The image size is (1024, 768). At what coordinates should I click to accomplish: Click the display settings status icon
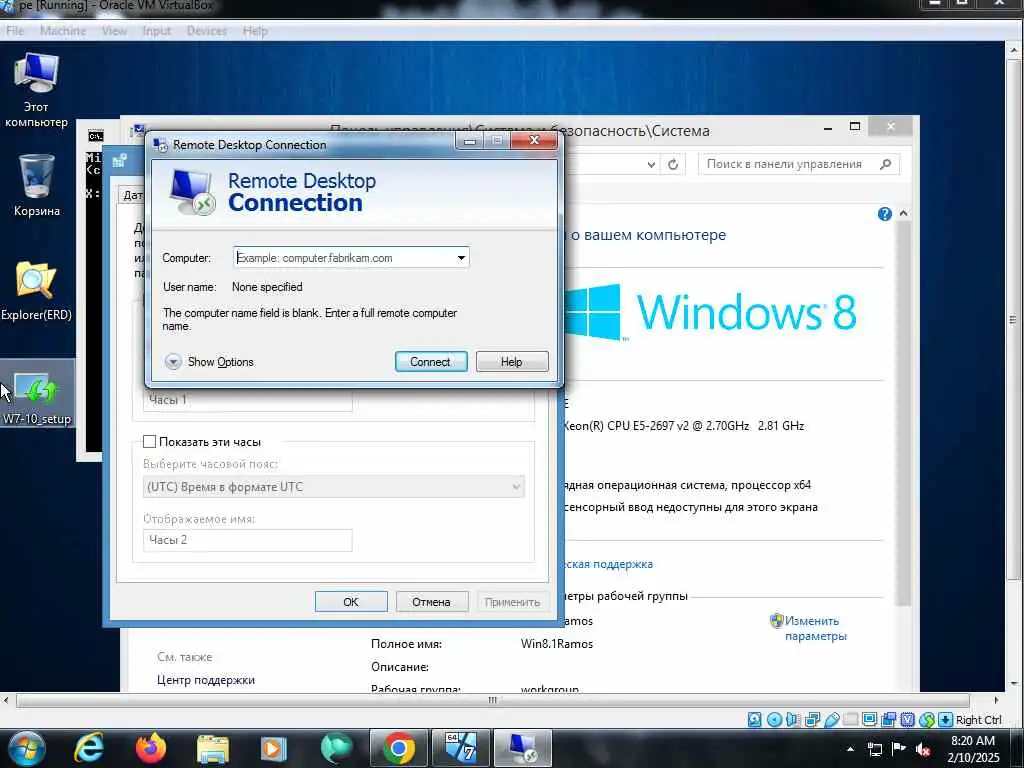click(x=869, y=720)
